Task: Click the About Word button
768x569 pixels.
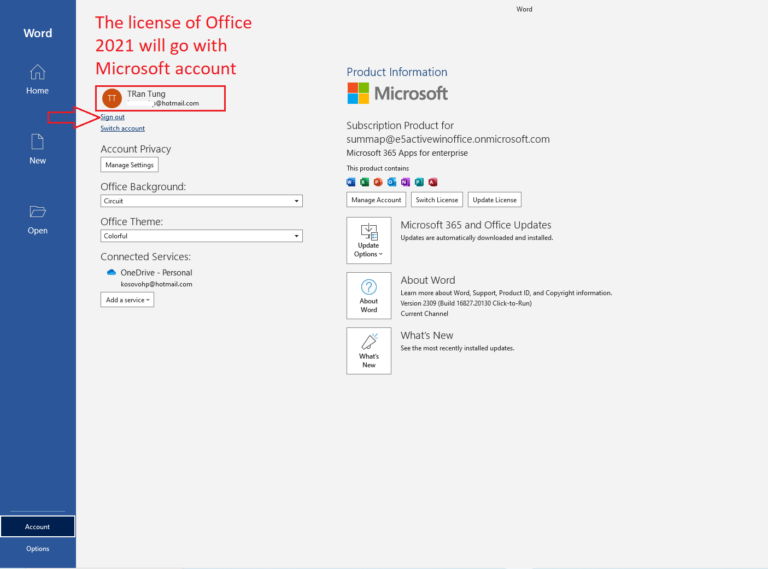Action: pos(369,296)
